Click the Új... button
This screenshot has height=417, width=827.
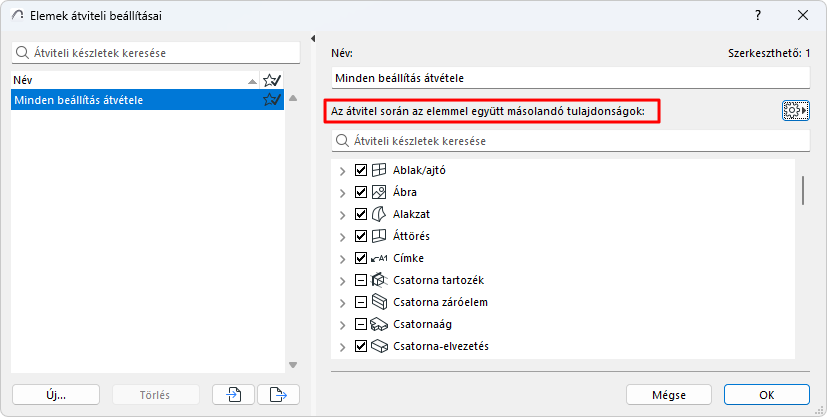coord(56,394)
